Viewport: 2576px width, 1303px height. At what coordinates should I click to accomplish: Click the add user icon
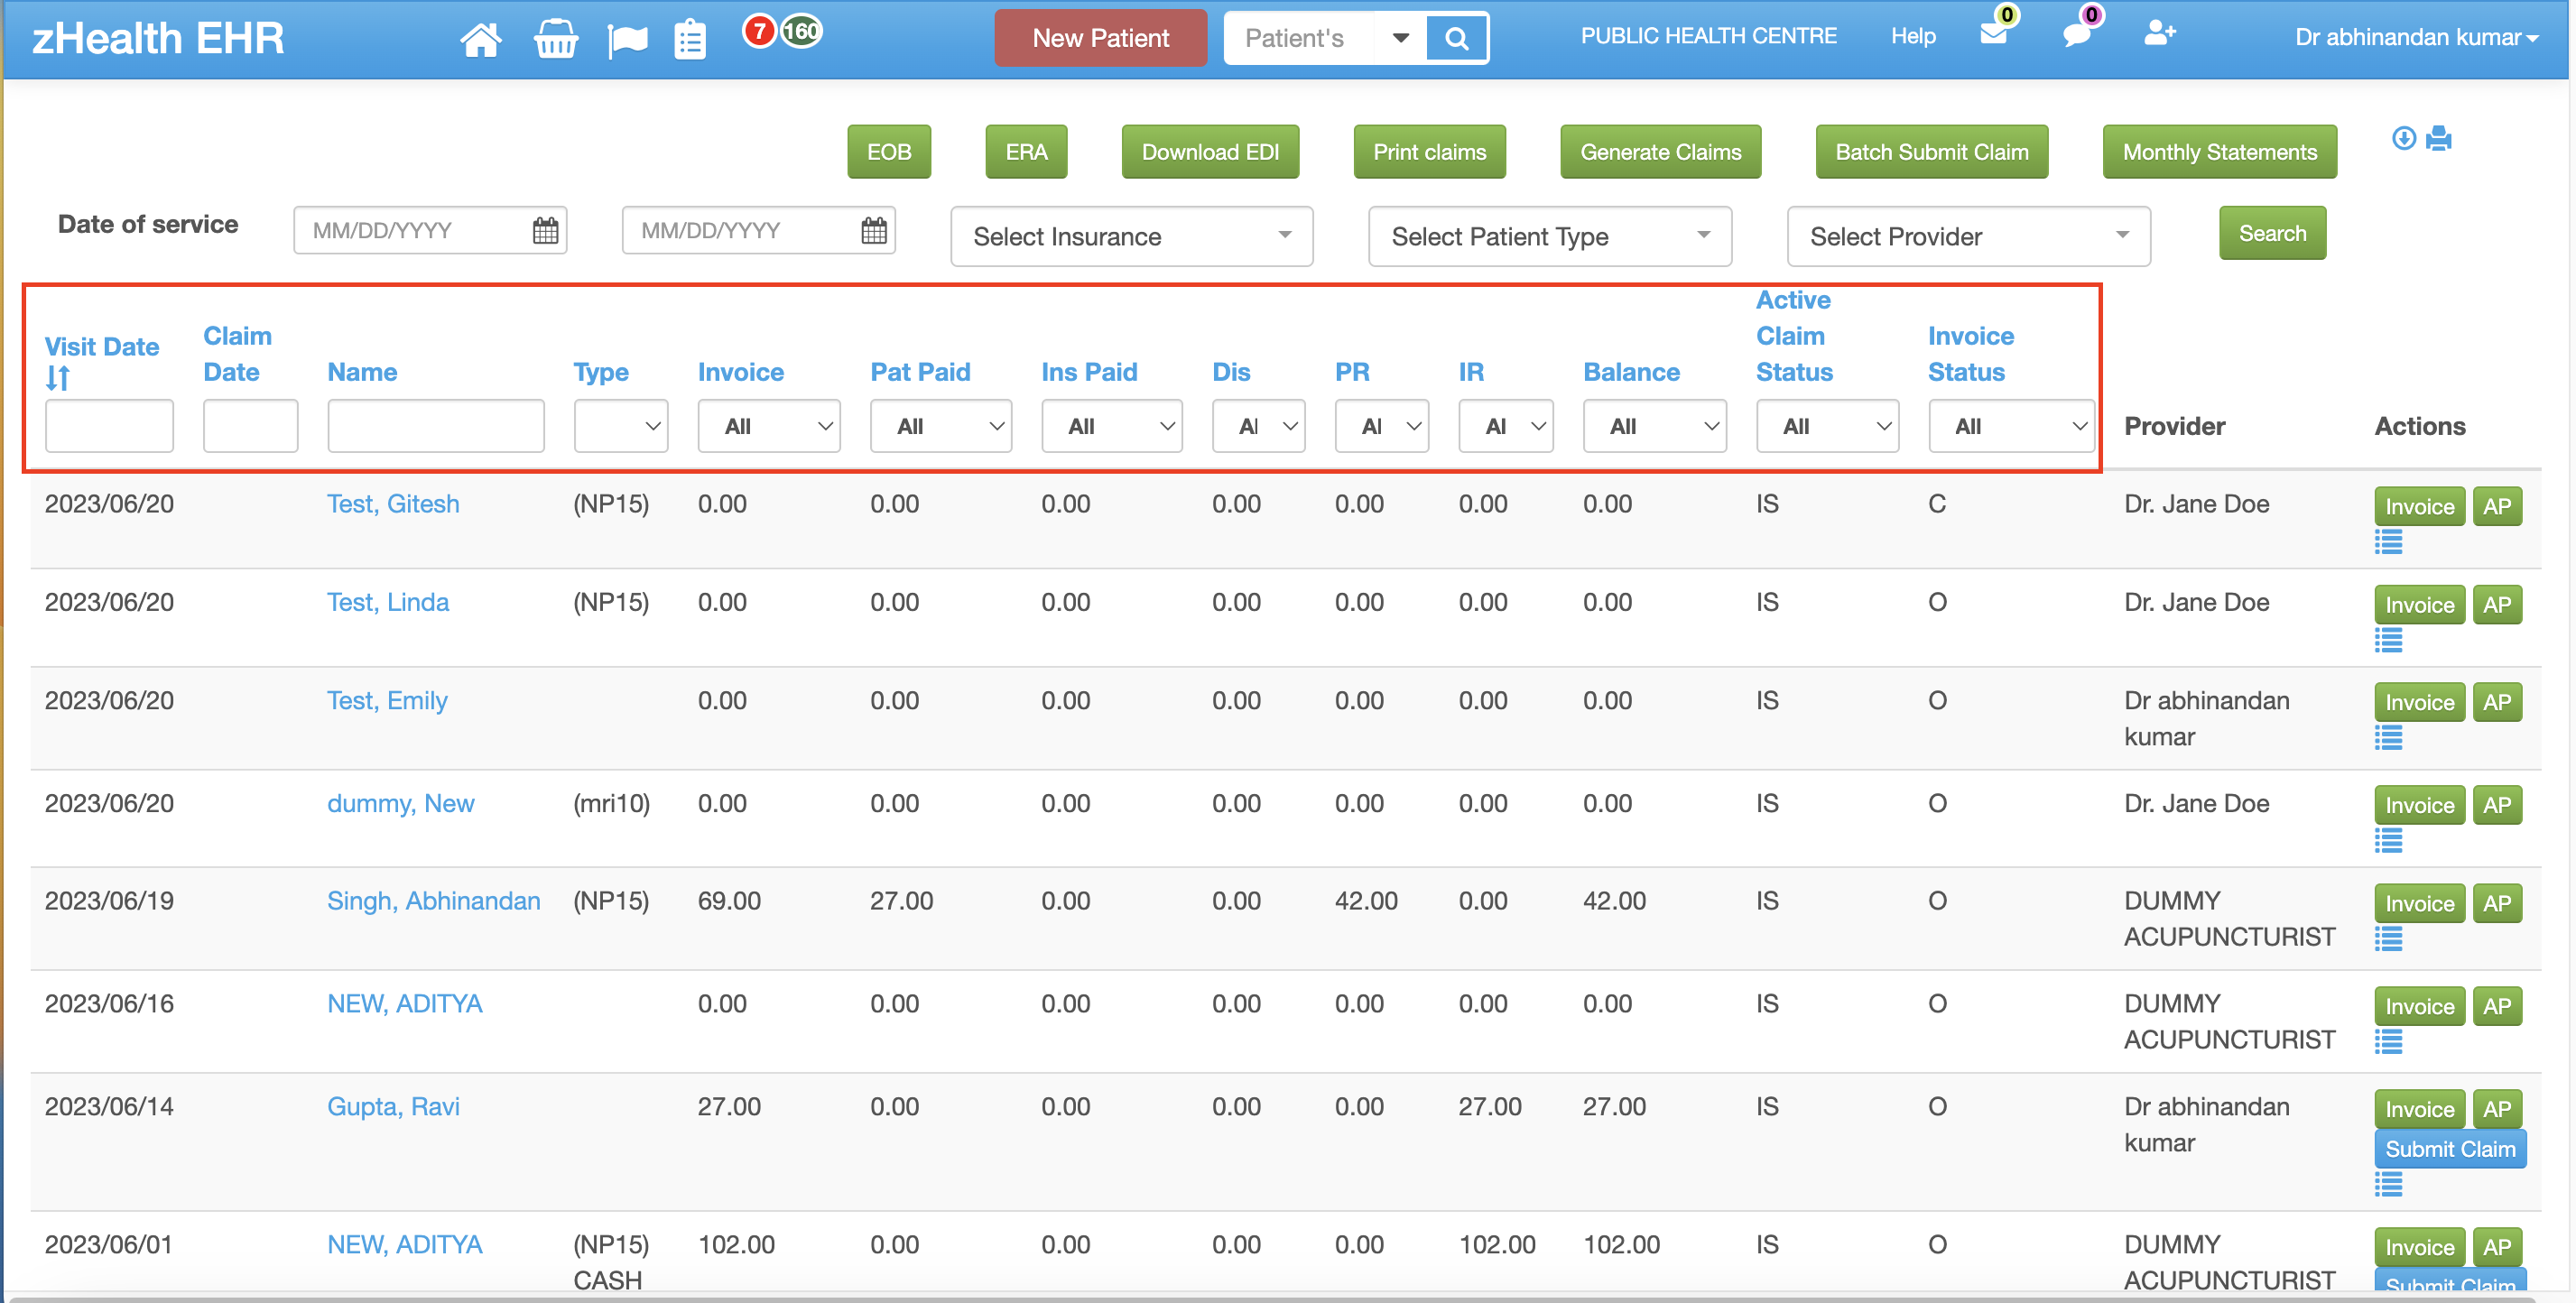(x=2159, y=34)
